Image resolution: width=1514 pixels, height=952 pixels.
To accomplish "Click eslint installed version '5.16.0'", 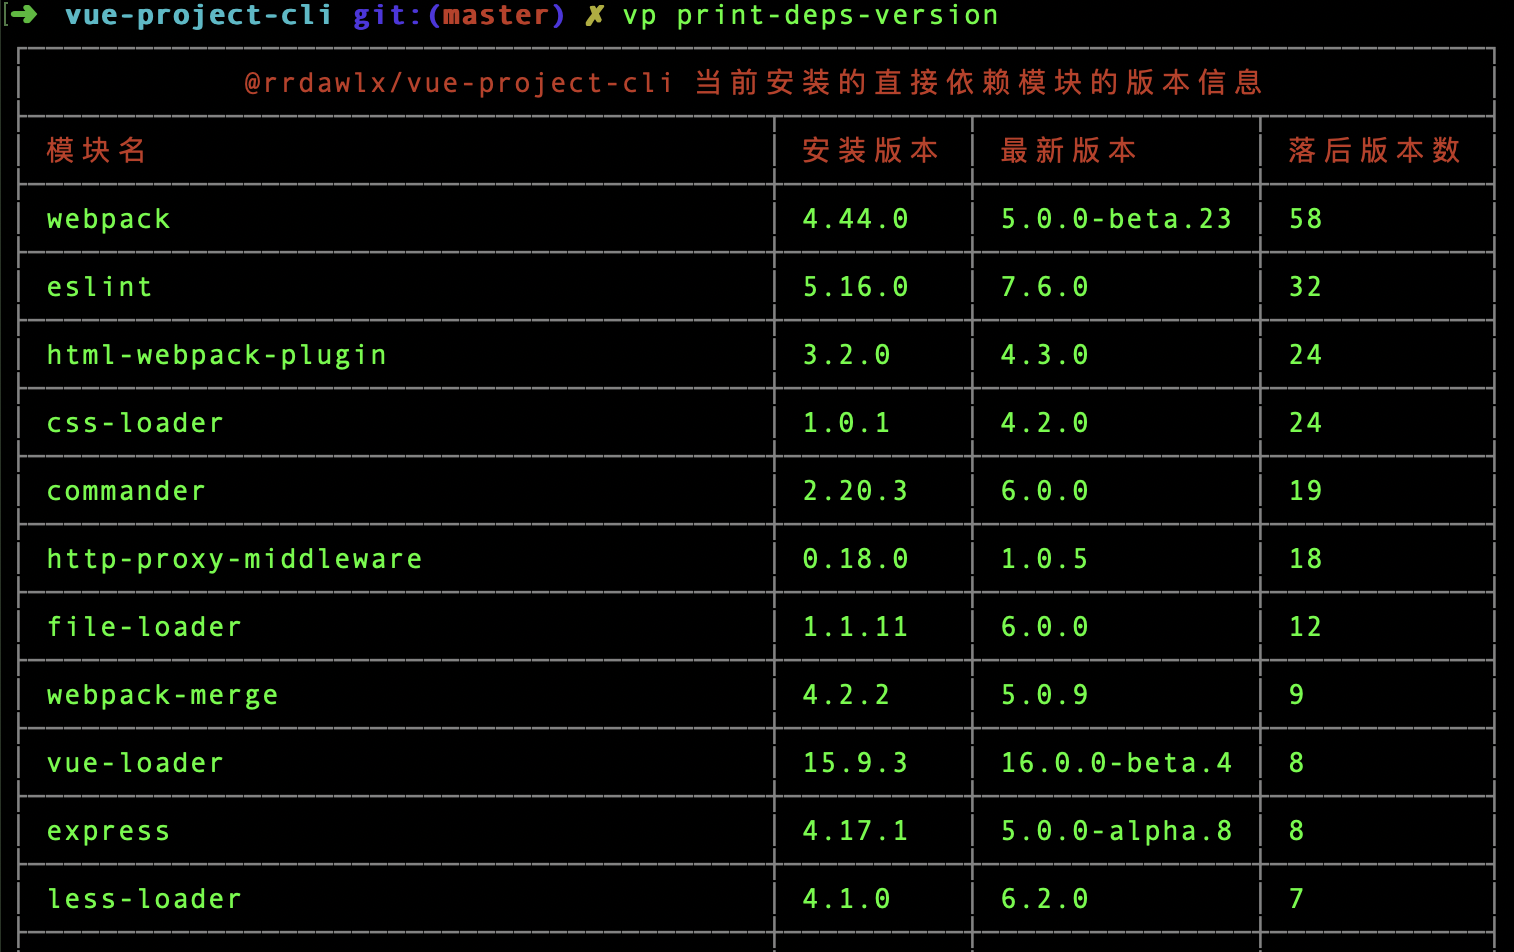I will tap(856, 287).
